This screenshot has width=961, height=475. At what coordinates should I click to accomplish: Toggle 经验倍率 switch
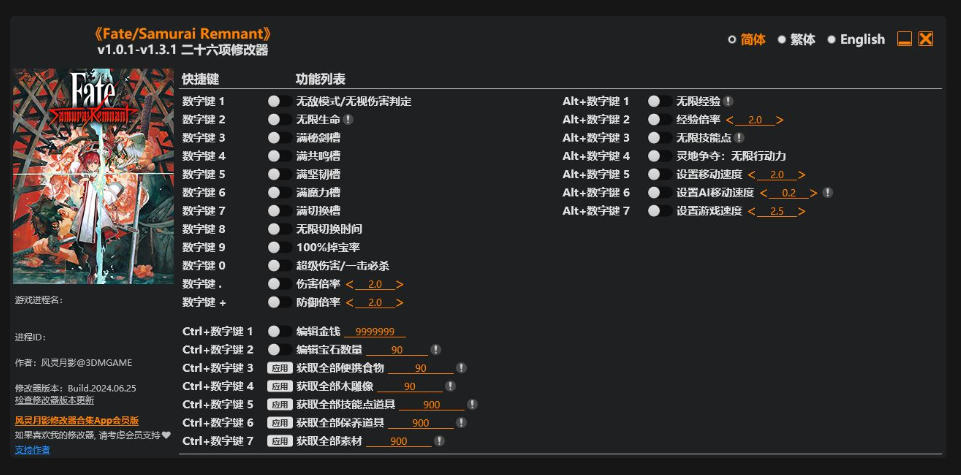659,120
